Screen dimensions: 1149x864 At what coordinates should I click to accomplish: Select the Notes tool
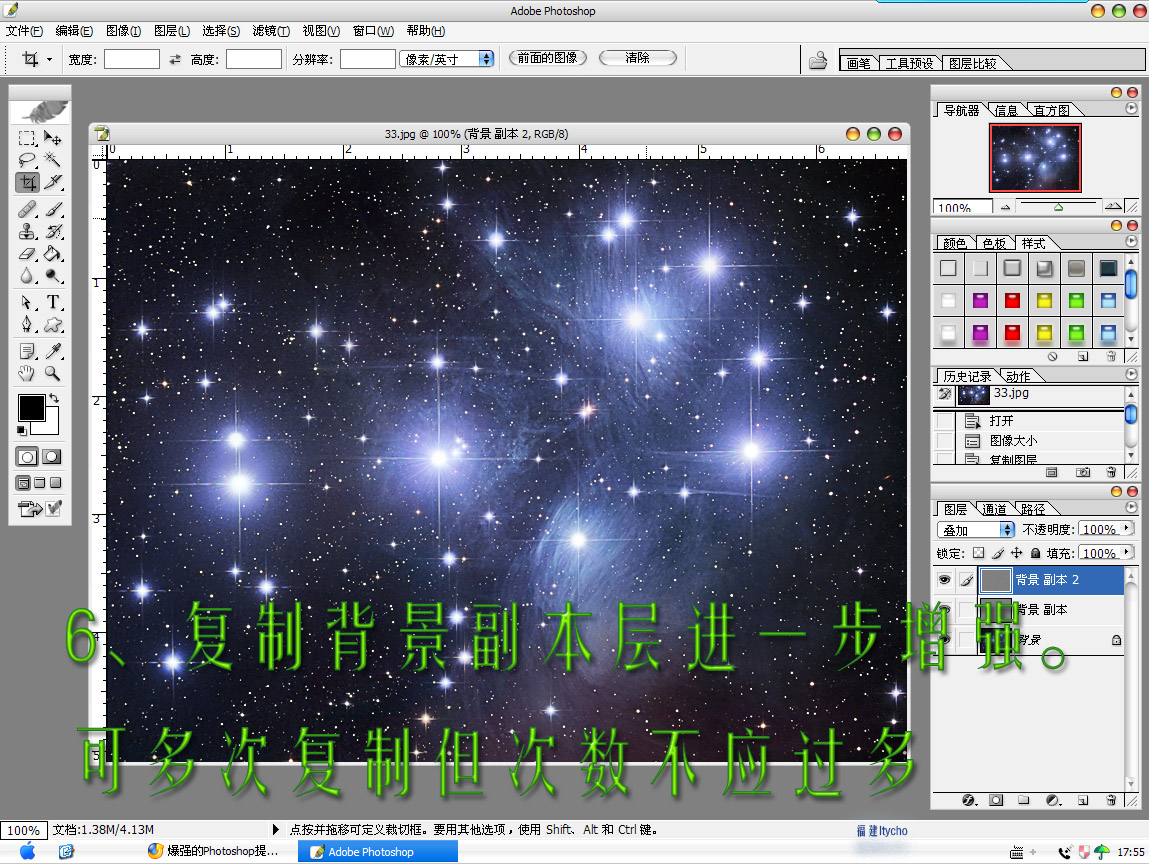pos(27,351)
